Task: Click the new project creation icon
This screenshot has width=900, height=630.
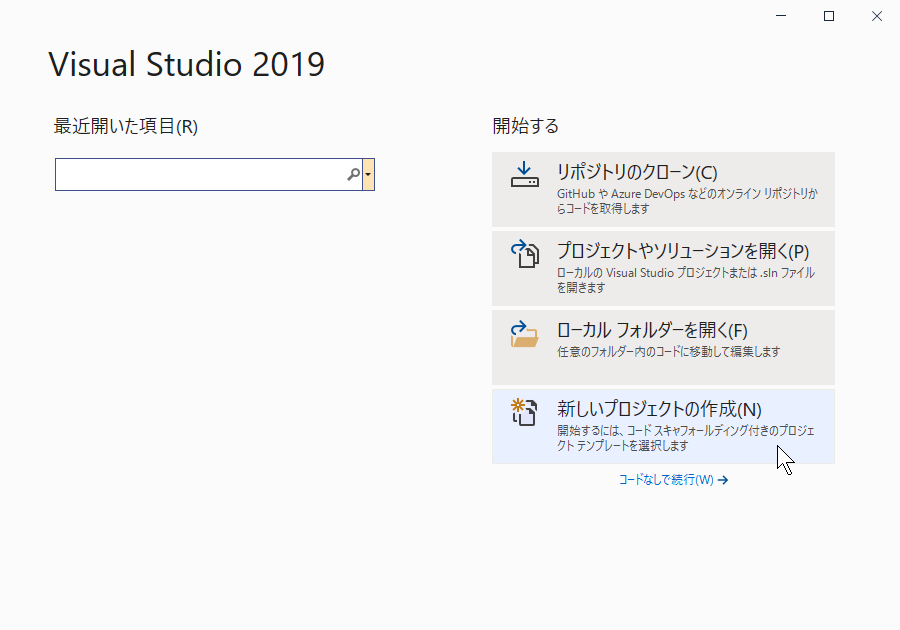Action: (x=524, y=412)
